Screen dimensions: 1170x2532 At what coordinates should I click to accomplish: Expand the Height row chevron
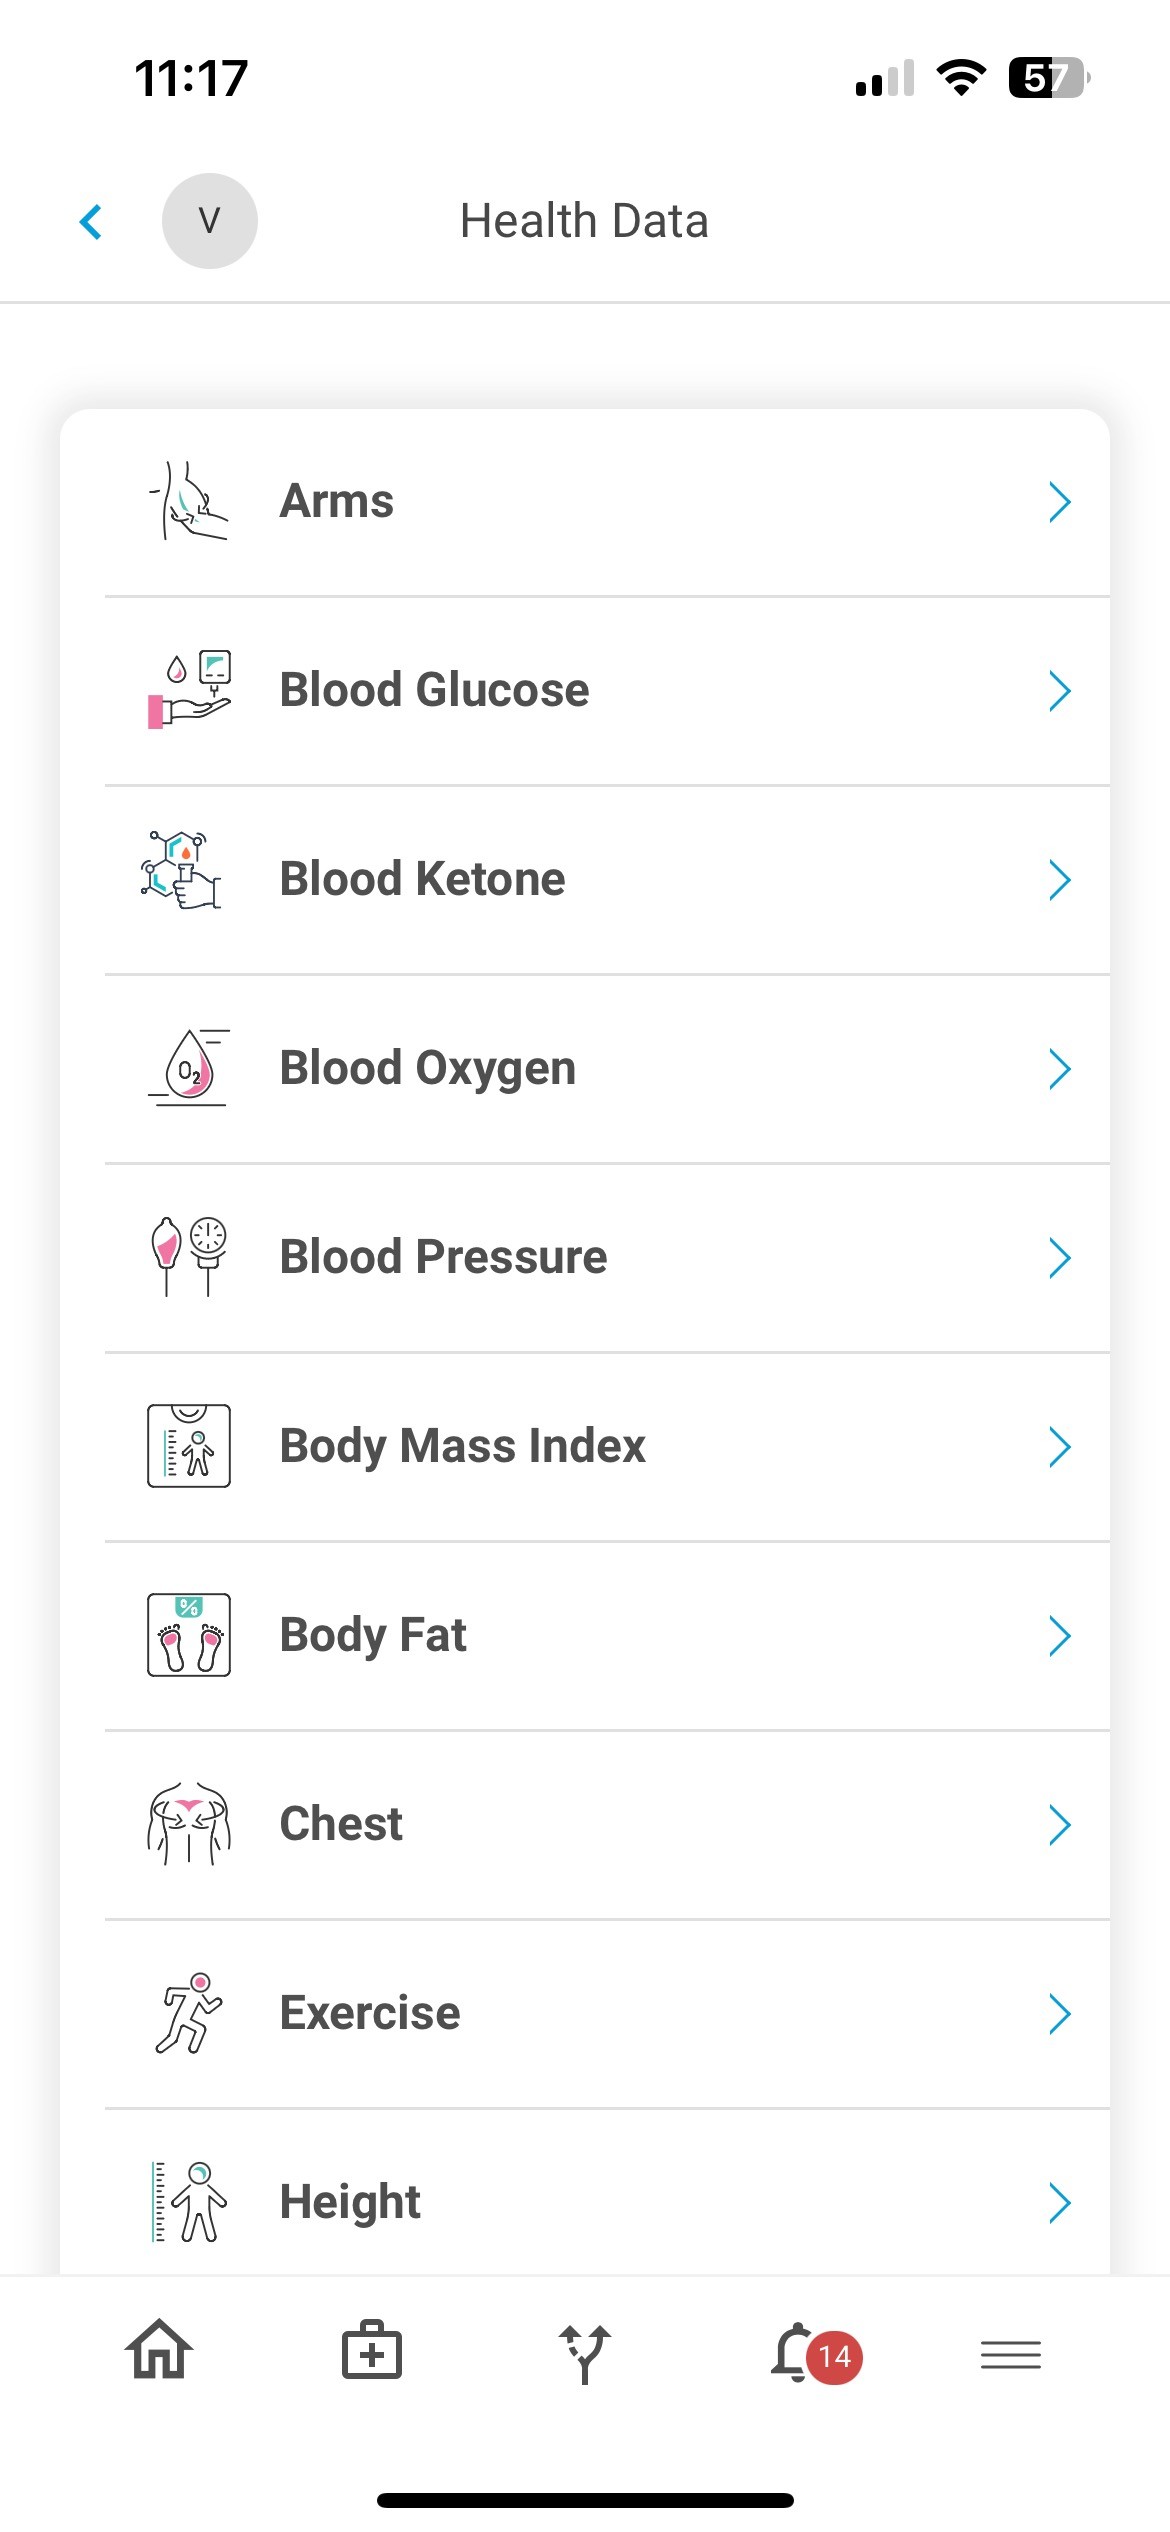click(x=1060, y=2202)
